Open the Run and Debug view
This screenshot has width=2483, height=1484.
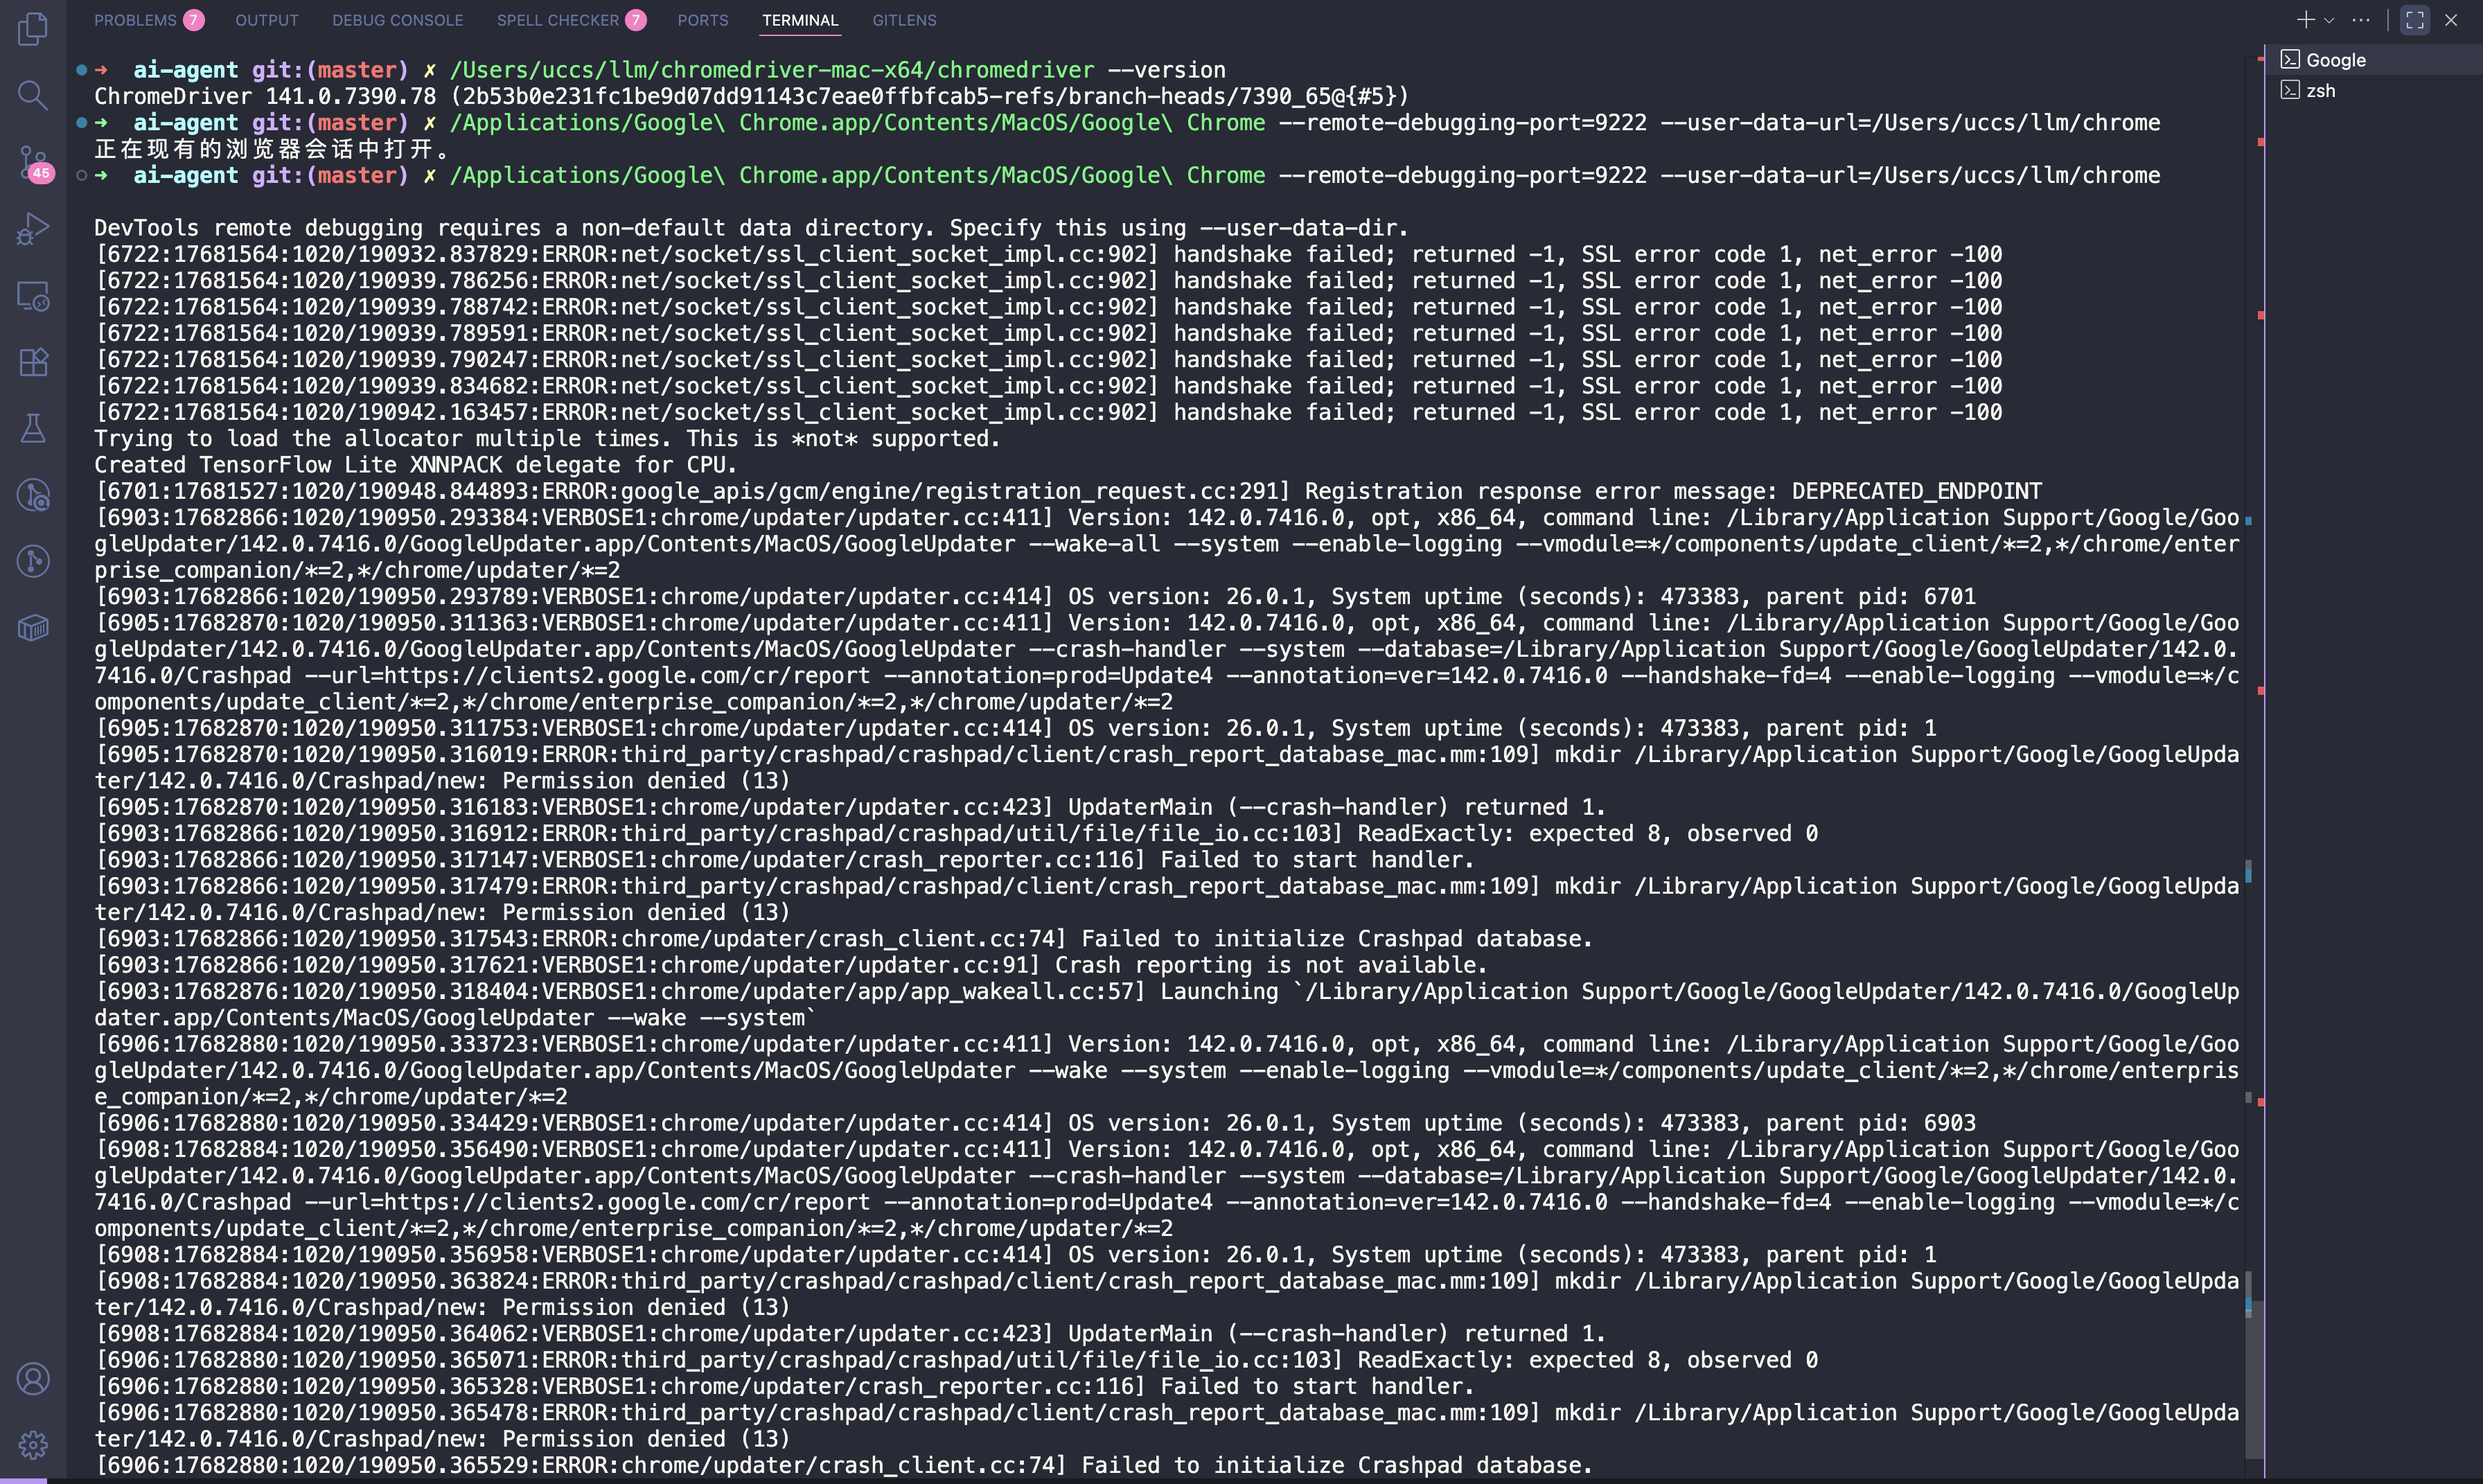(x=33, y=229)
